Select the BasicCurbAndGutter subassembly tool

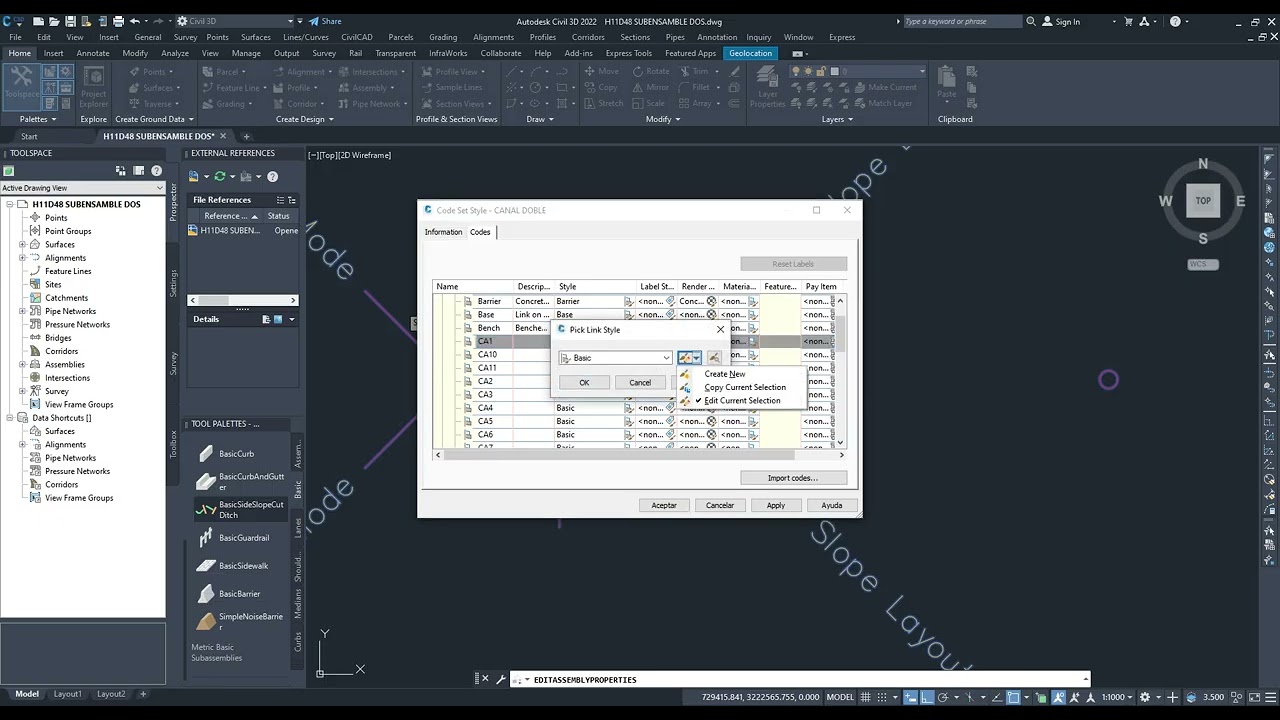click(x=240, y=482)
